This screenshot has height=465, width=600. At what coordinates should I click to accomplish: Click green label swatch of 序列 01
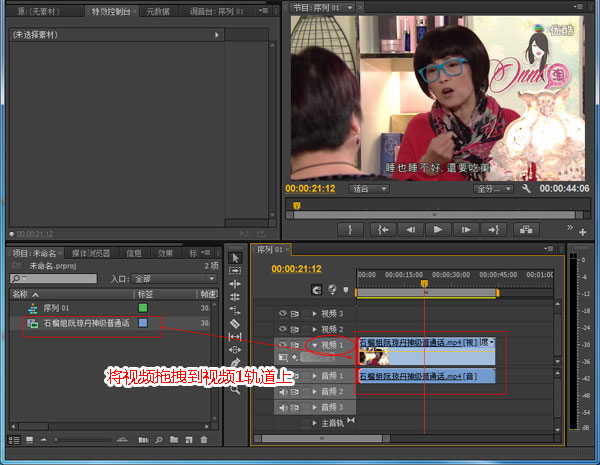click(143, 308)
